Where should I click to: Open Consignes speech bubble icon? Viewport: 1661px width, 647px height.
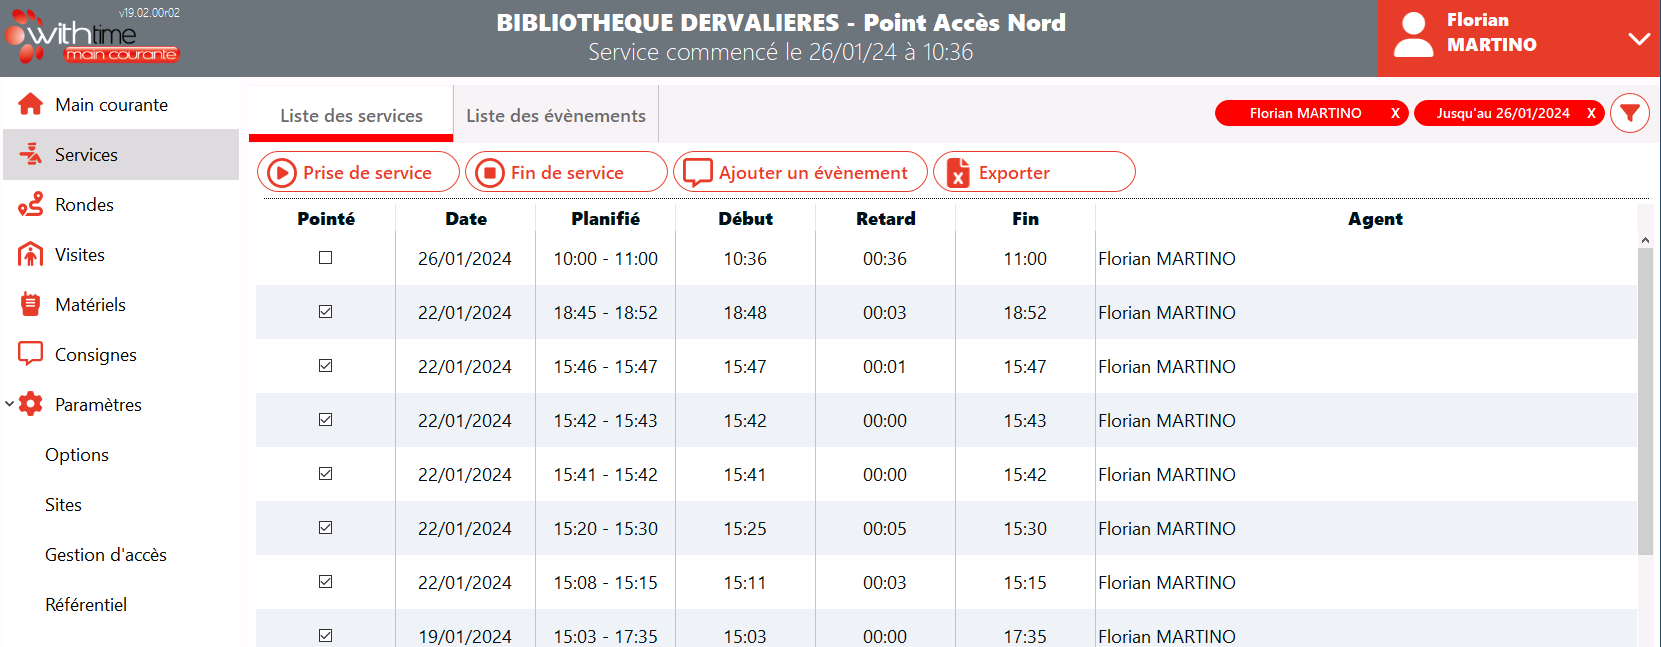point(31,354)
